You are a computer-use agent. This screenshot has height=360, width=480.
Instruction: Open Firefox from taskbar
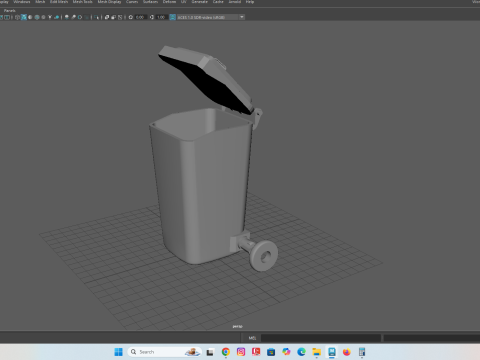(x=347, y=352)
